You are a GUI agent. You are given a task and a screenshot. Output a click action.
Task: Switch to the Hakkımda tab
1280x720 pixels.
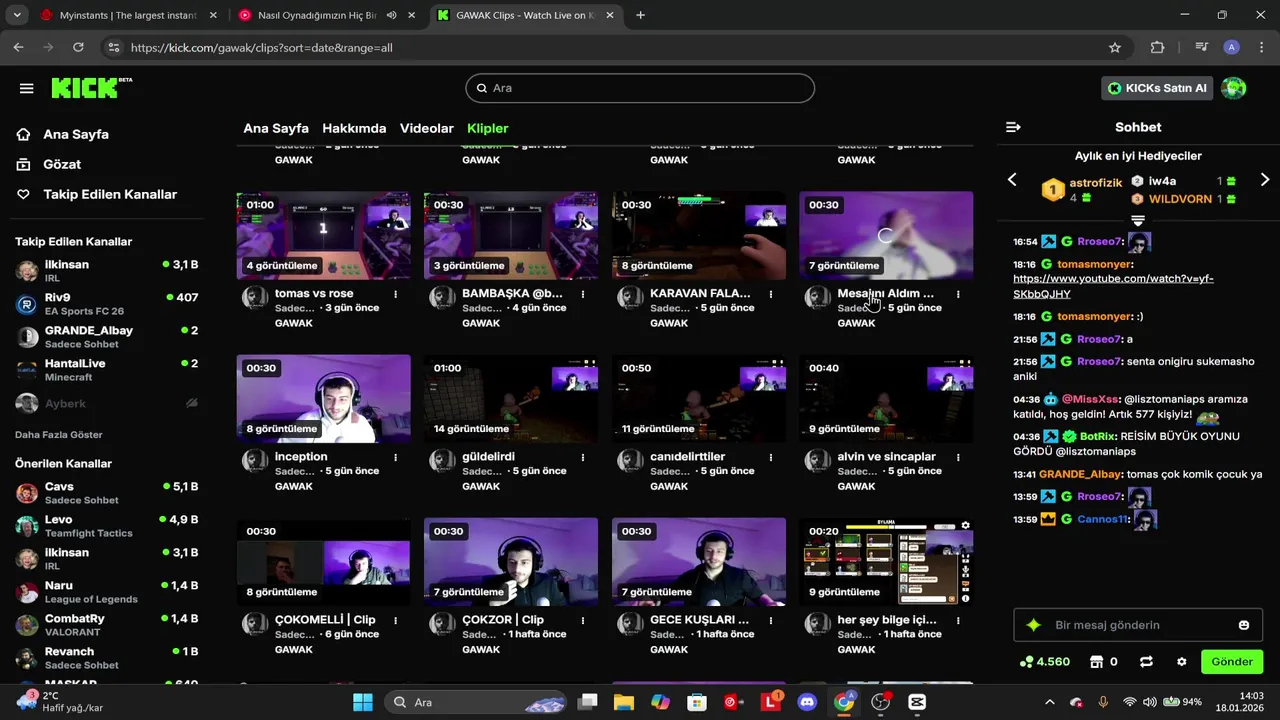point(354,128)
